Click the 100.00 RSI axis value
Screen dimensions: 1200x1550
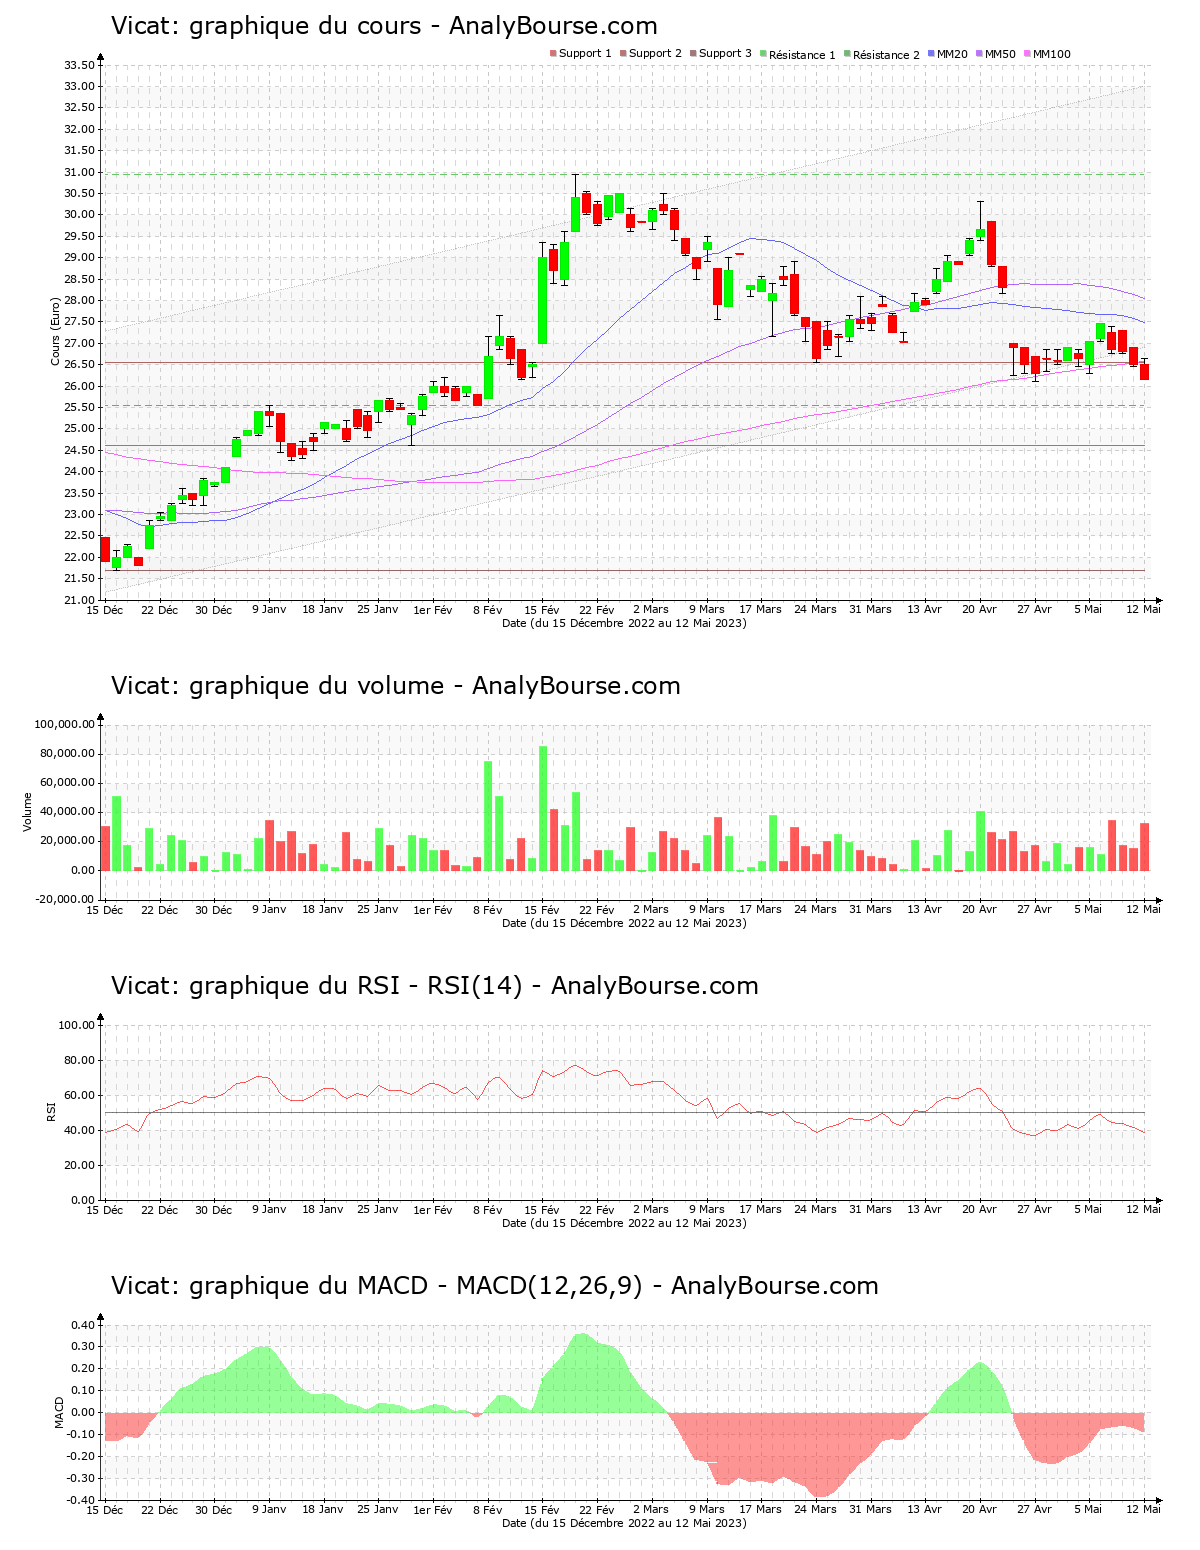tap(77, 1025)
